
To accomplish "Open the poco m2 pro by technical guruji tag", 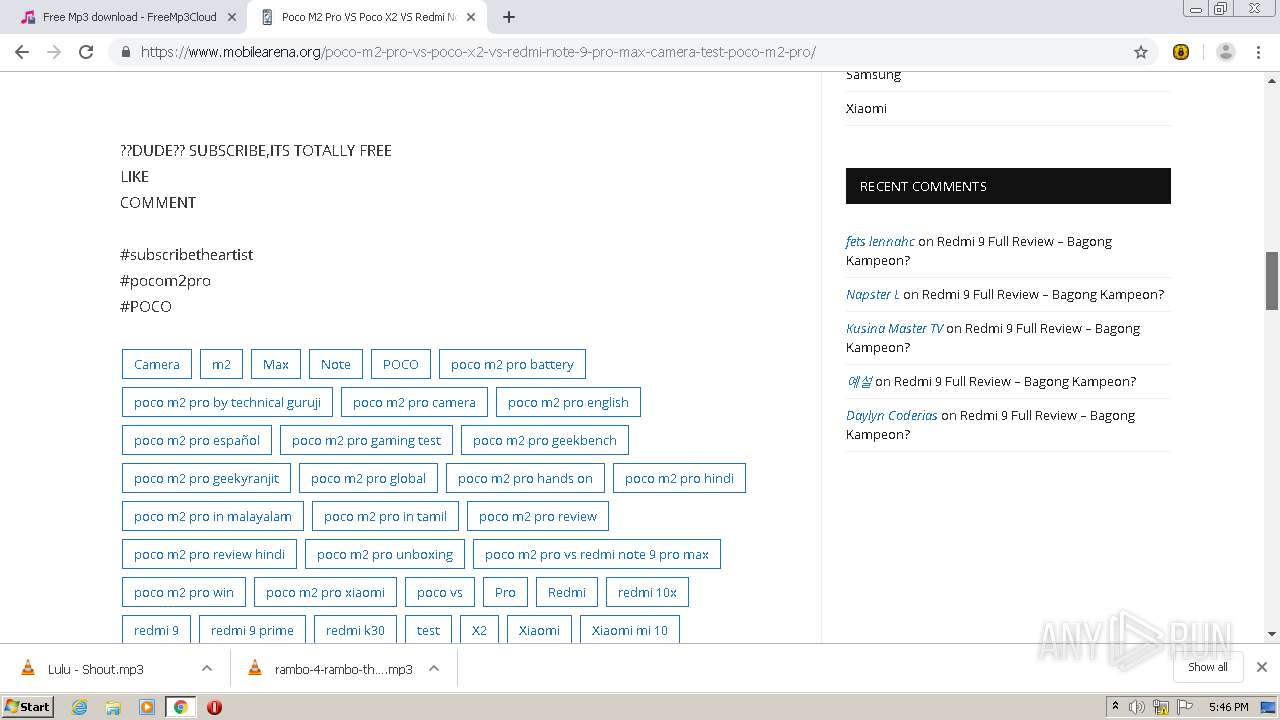I will click(x=227, y=402).
